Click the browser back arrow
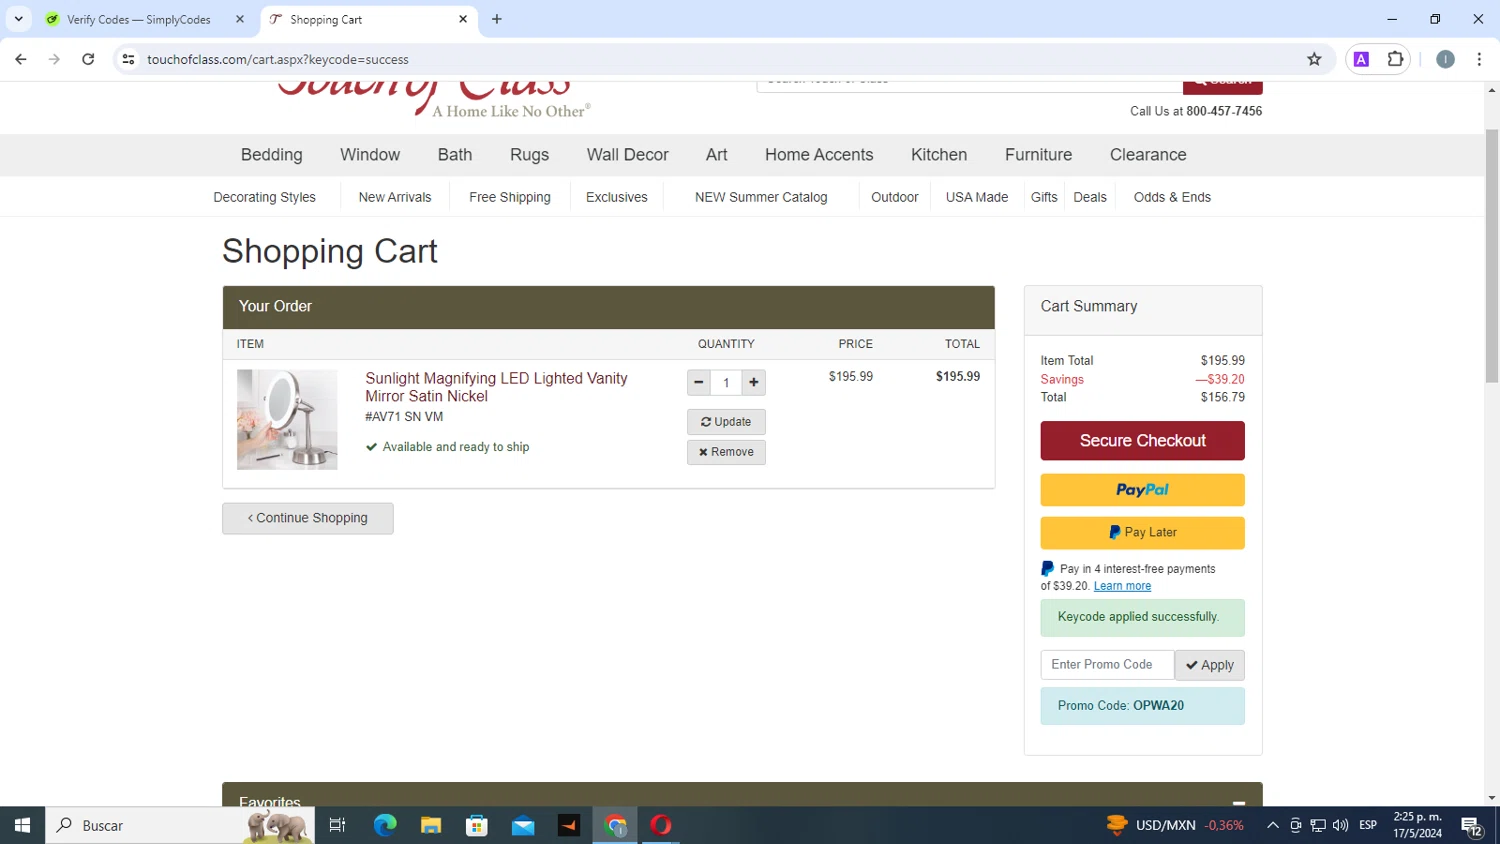The image size is (1500, 844). click(21, 59)
